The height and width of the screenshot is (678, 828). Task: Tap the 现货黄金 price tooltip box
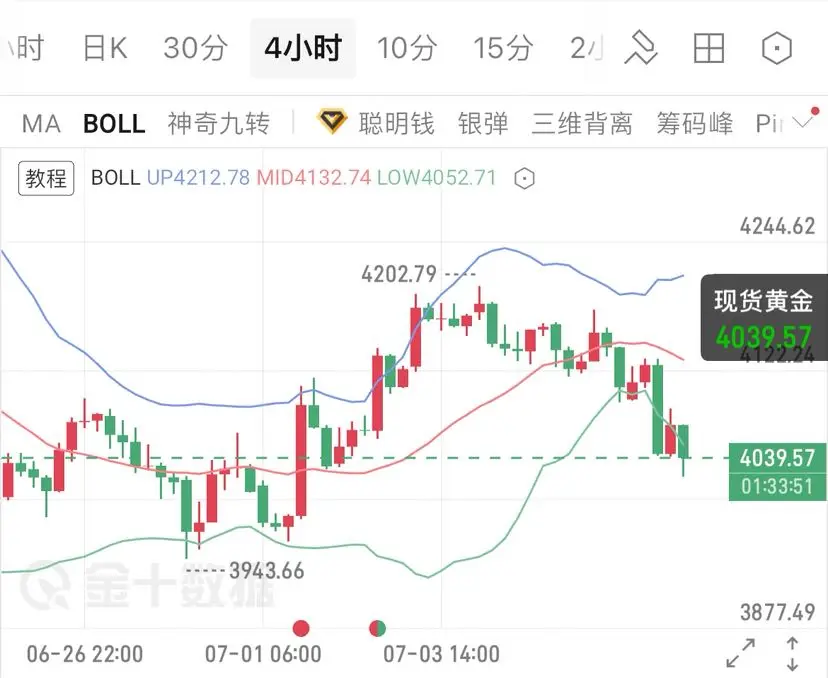tap(764, 317)
